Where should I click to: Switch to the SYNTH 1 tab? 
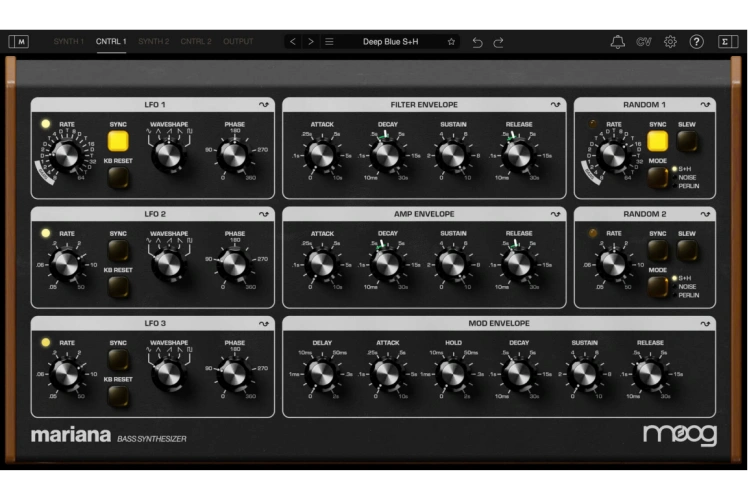68,42
